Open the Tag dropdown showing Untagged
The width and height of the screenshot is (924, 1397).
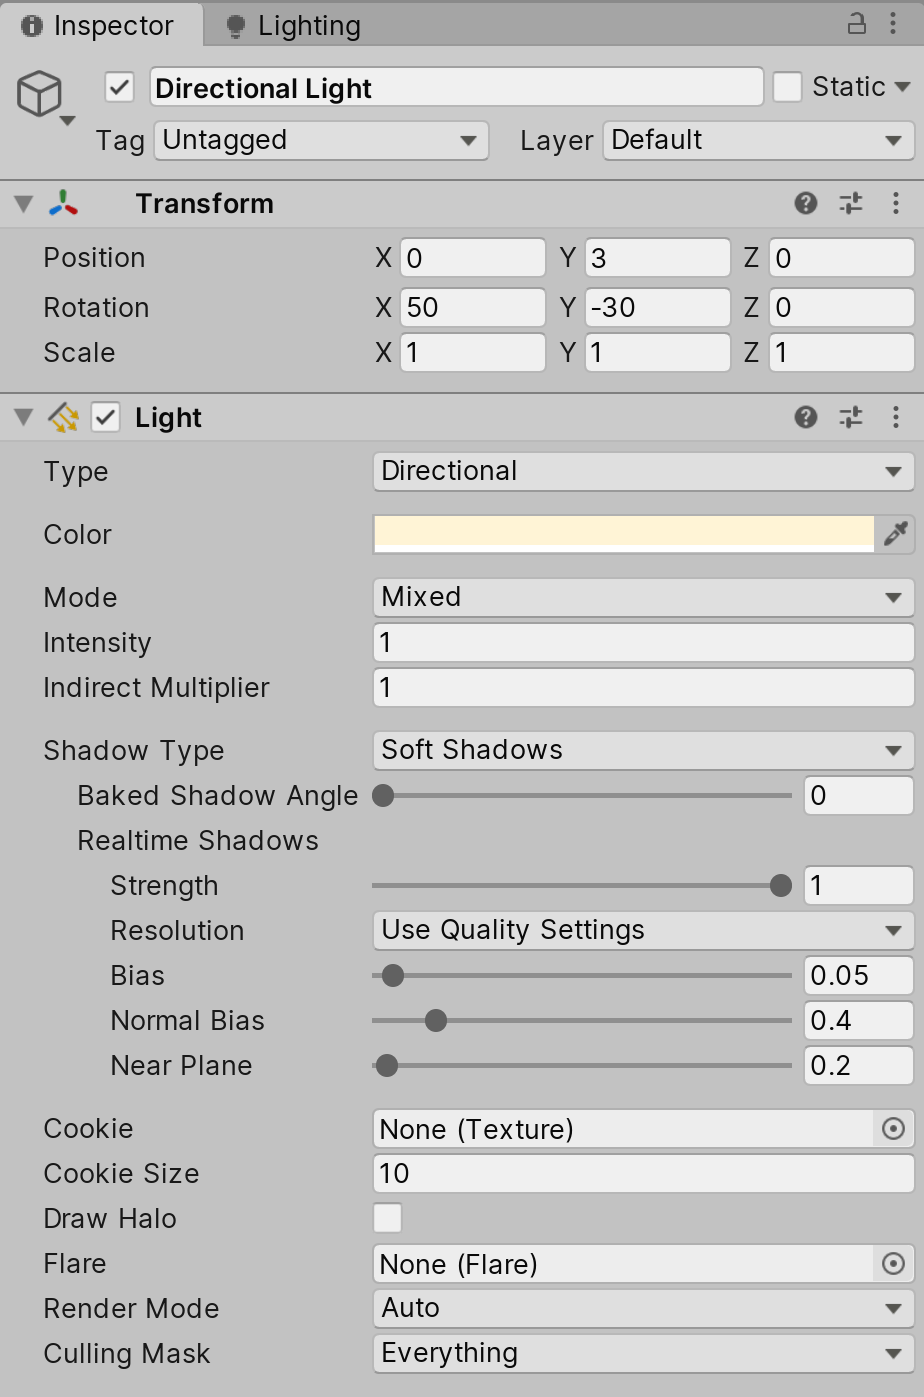pos(320,140)
